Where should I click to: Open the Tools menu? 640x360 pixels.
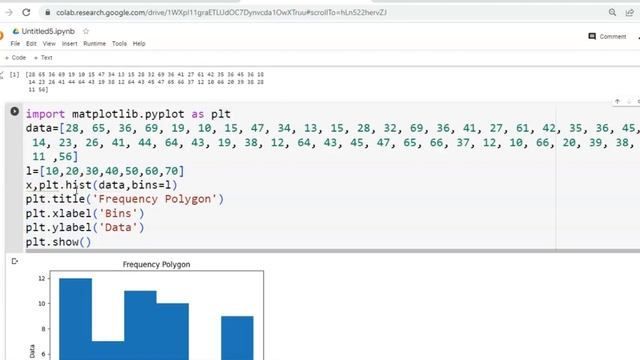point(119,44)
